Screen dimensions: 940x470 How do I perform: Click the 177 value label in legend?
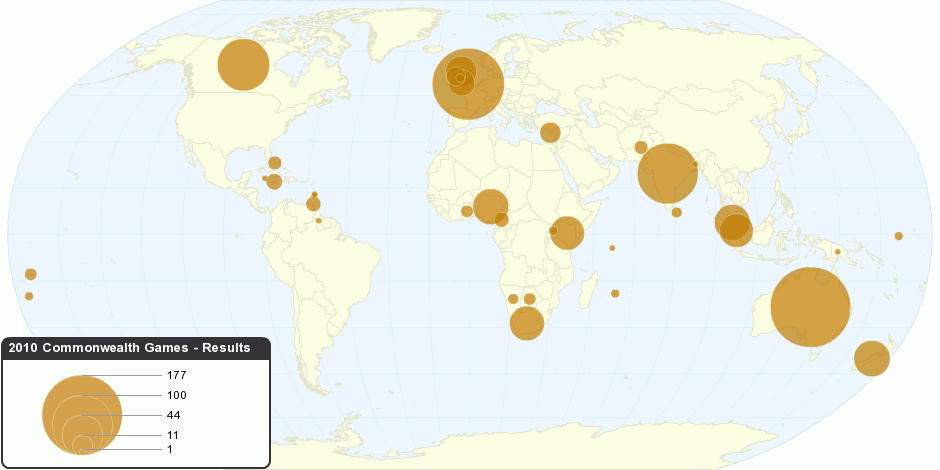click(178, 374)
